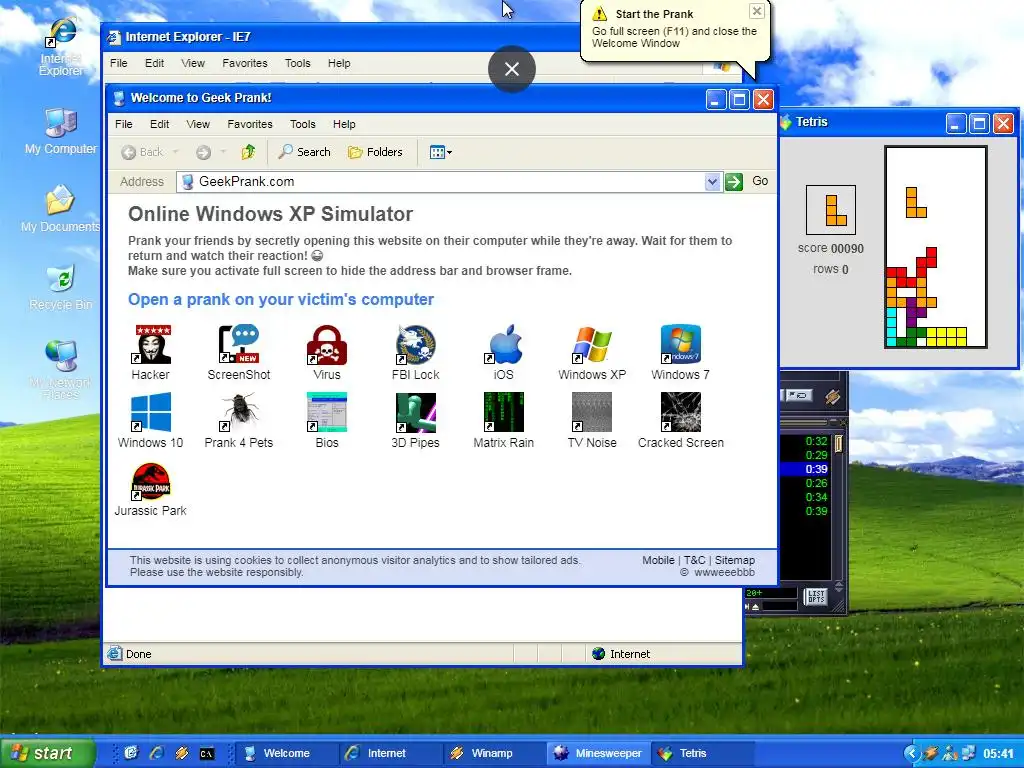Click the green Go arrow button
Image resolution: width=1024 pixels, height=768 pixels.
733,182
